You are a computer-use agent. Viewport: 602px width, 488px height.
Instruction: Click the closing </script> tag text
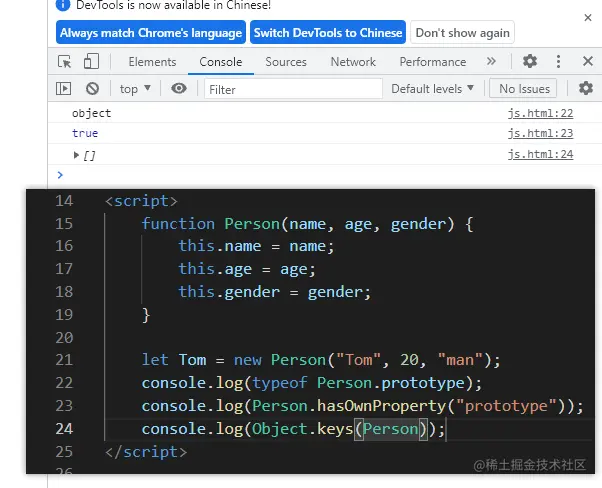click(146, 452)
